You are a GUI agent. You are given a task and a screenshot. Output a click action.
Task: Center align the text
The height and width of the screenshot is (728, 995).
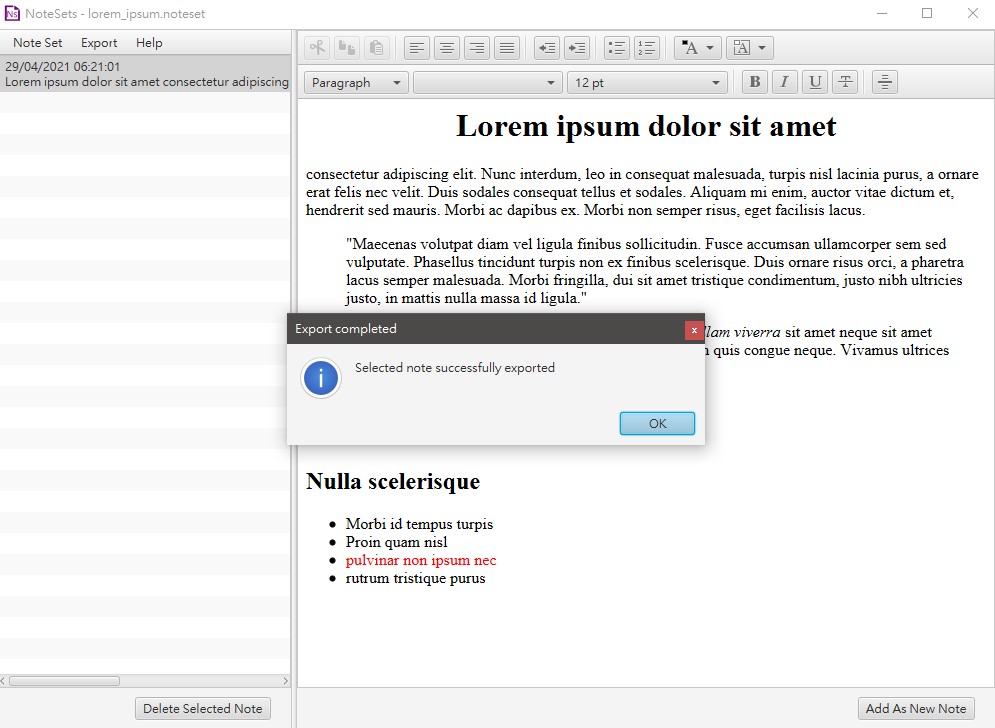coord(446,48)
